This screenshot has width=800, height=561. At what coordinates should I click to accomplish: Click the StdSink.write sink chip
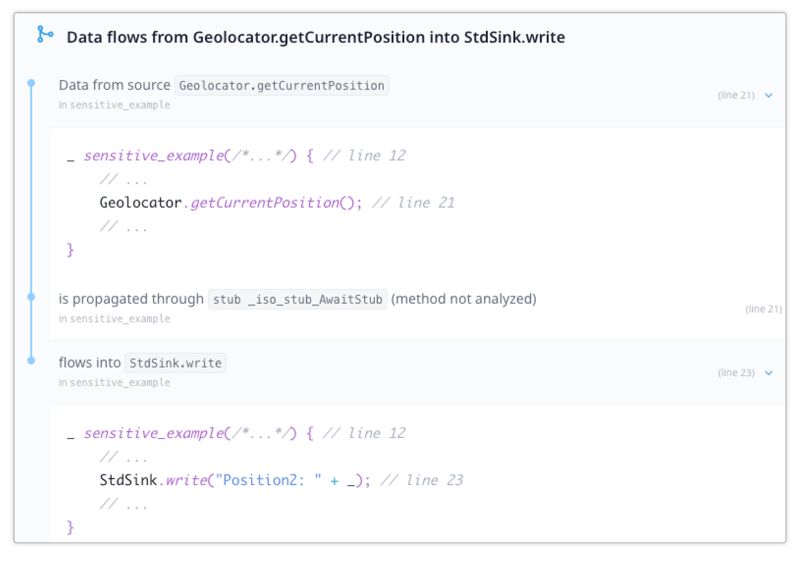tap(175, 363)
